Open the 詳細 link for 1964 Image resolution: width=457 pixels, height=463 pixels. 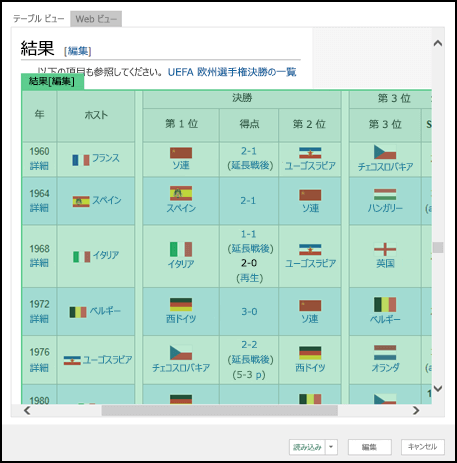point(39,208)
